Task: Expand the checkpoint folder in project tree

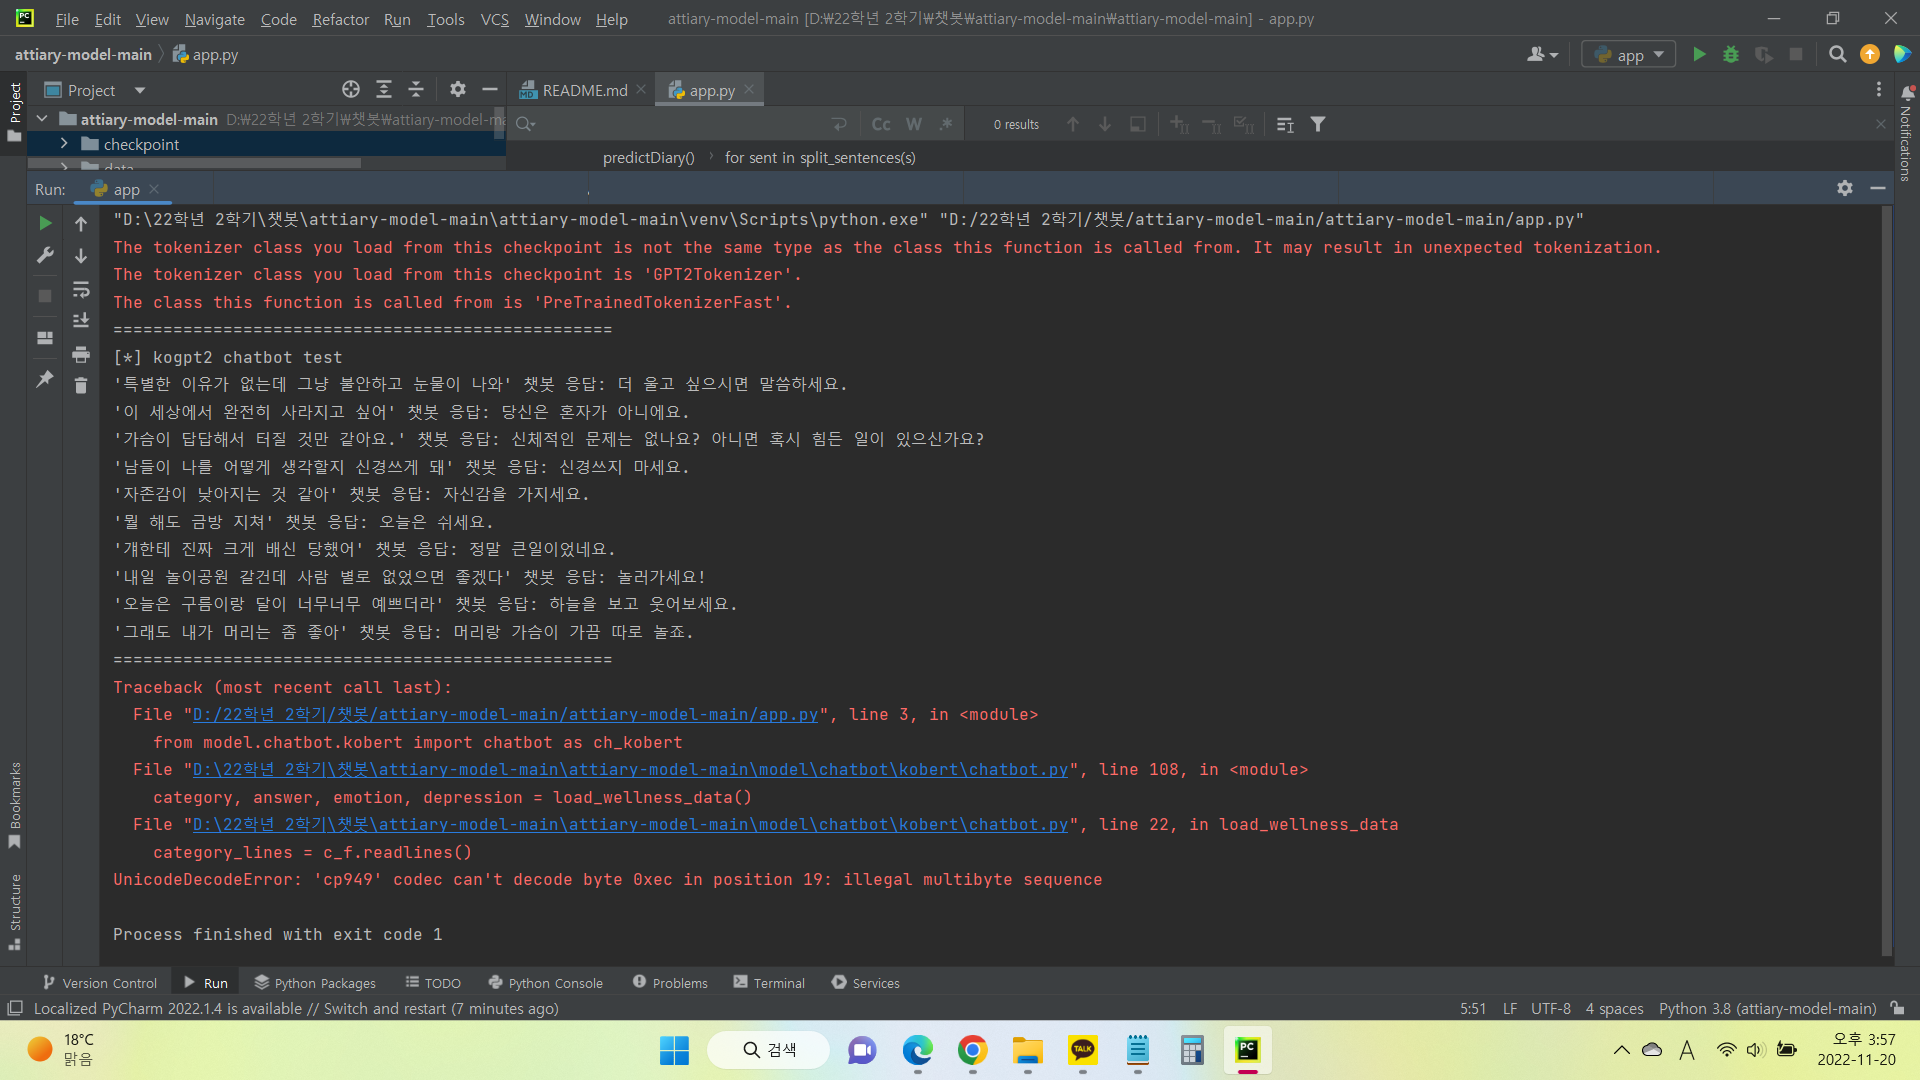Action: point(64,144)
